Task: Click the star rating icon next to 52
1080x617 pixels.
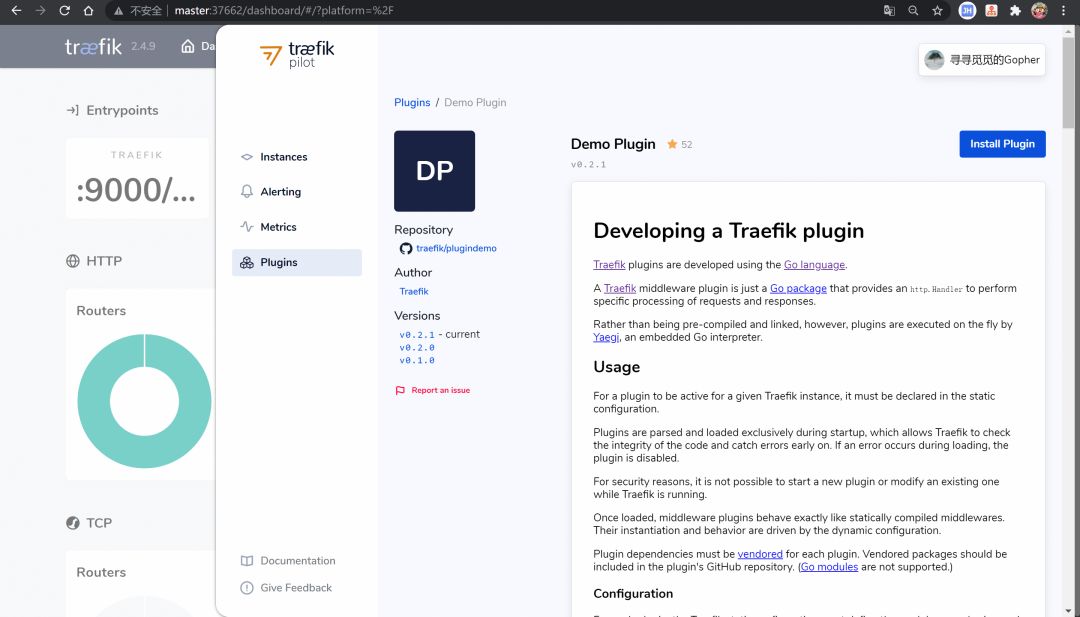Action: pyautogui.click(x=672, y=144)
